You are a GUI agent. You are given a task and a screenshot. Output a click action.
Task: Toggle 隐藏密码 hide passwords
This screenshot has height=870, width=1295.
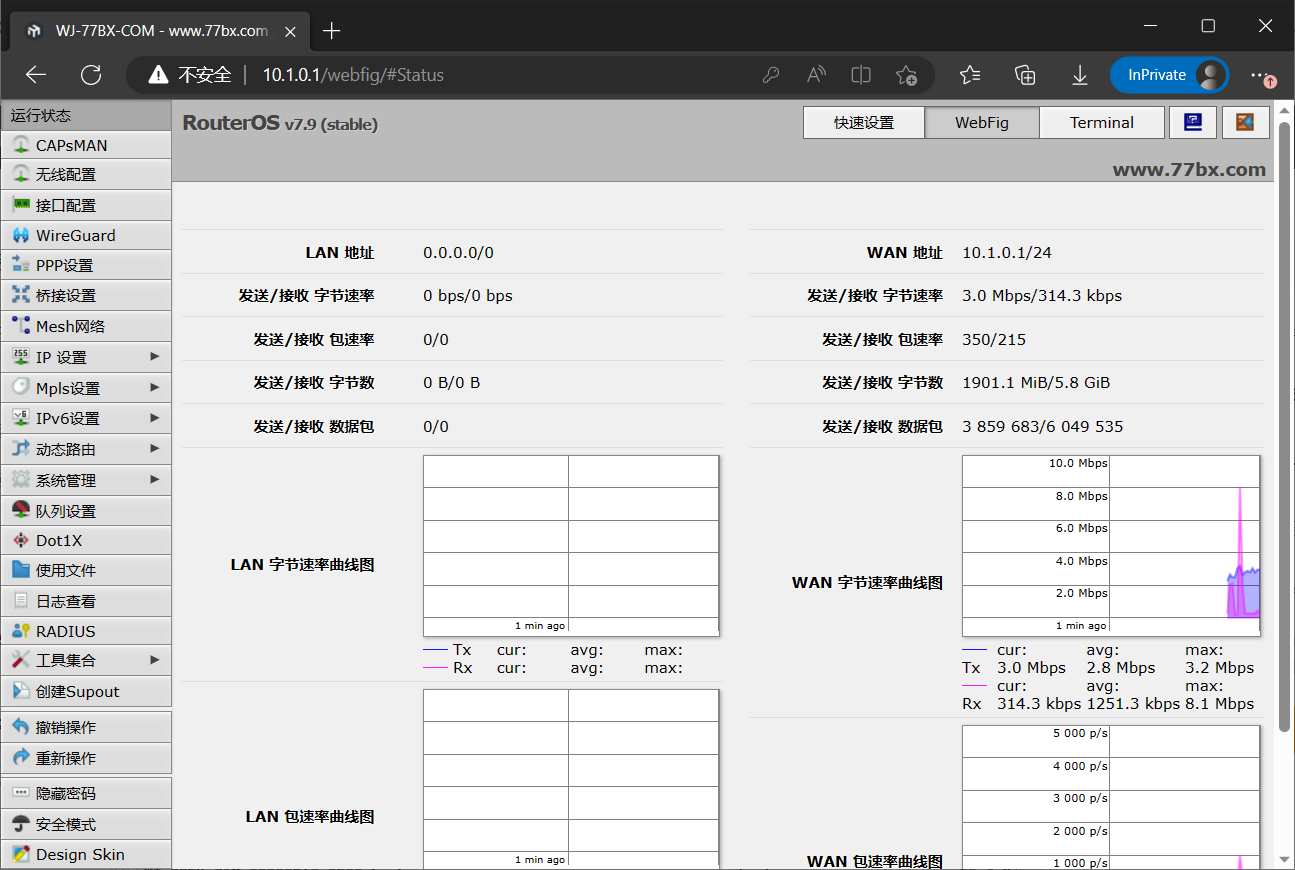click(x=66, y=794)
